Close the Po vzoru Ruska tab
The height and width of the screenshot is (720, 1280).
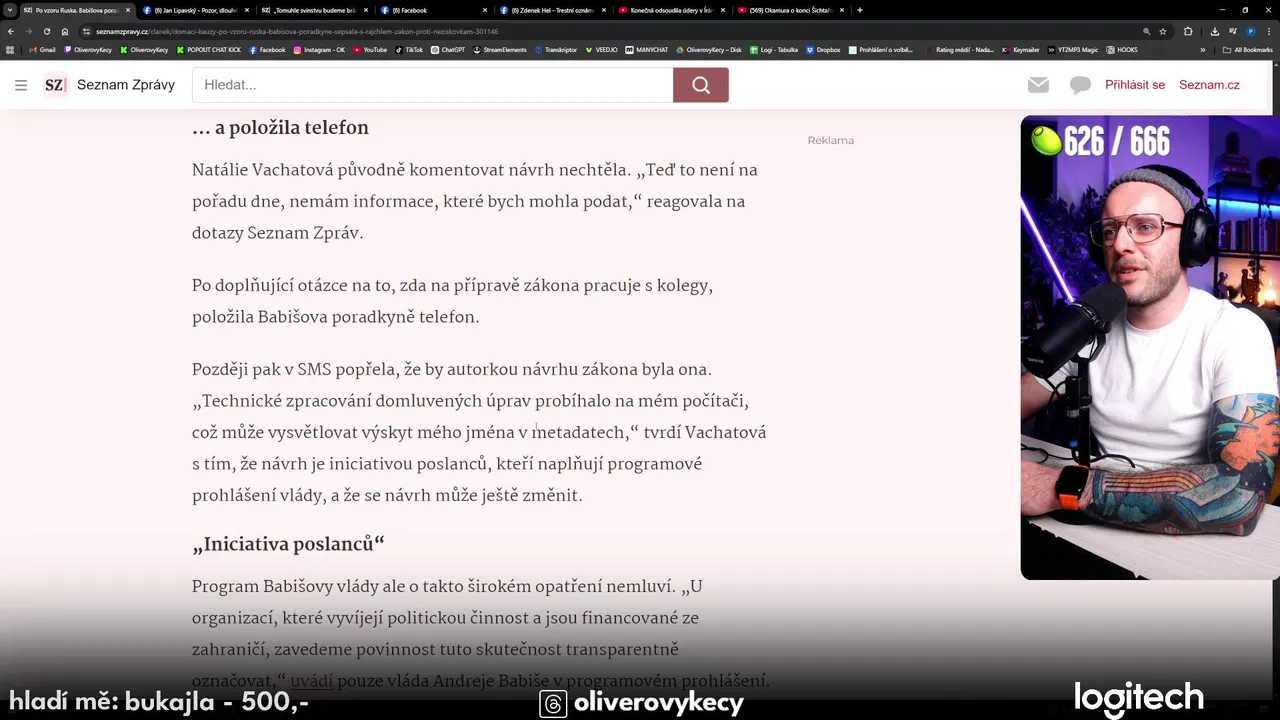127,10
